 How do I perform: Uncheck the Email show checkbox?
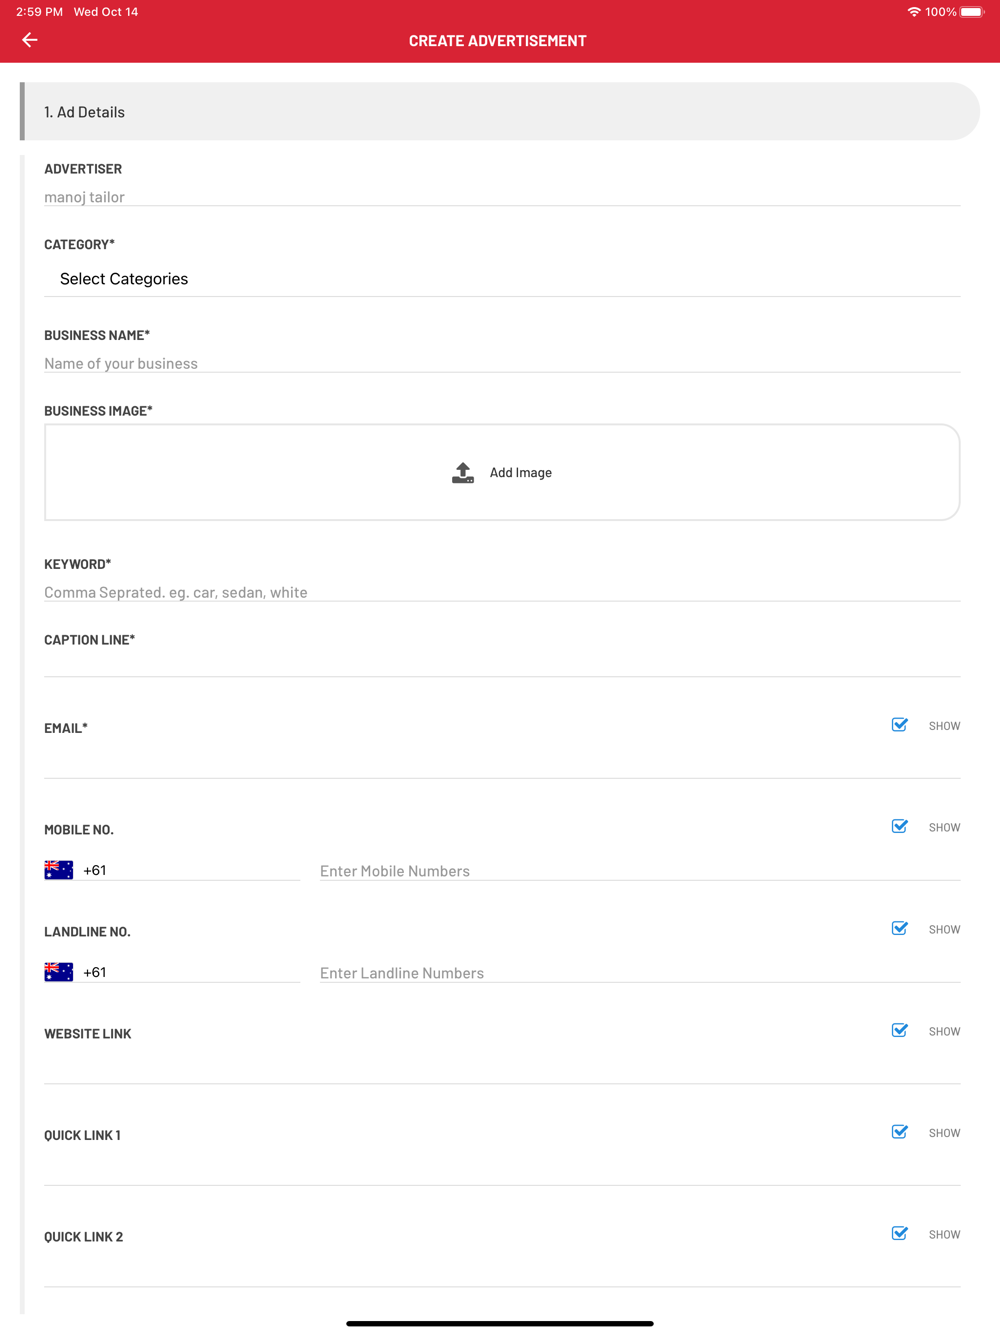(900, 725)
